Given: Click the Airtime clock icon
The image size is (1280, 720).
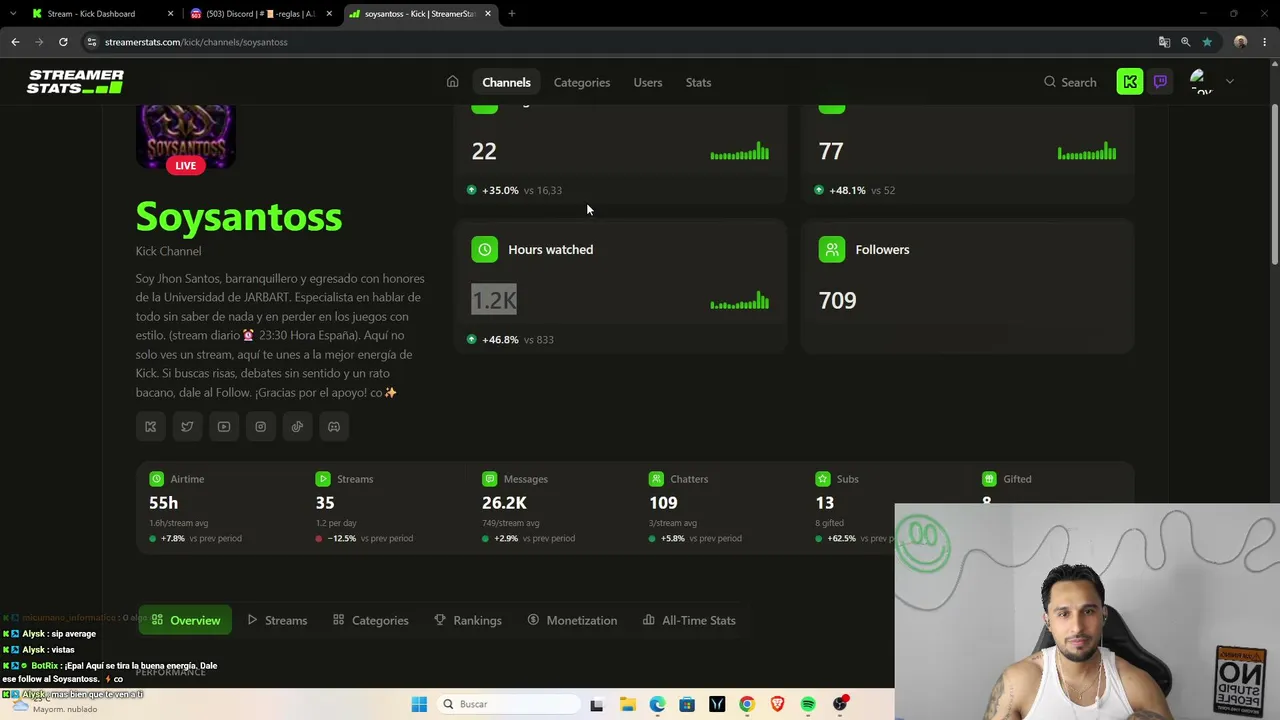Looking at the screenshot, I should [x=156, y=479].
